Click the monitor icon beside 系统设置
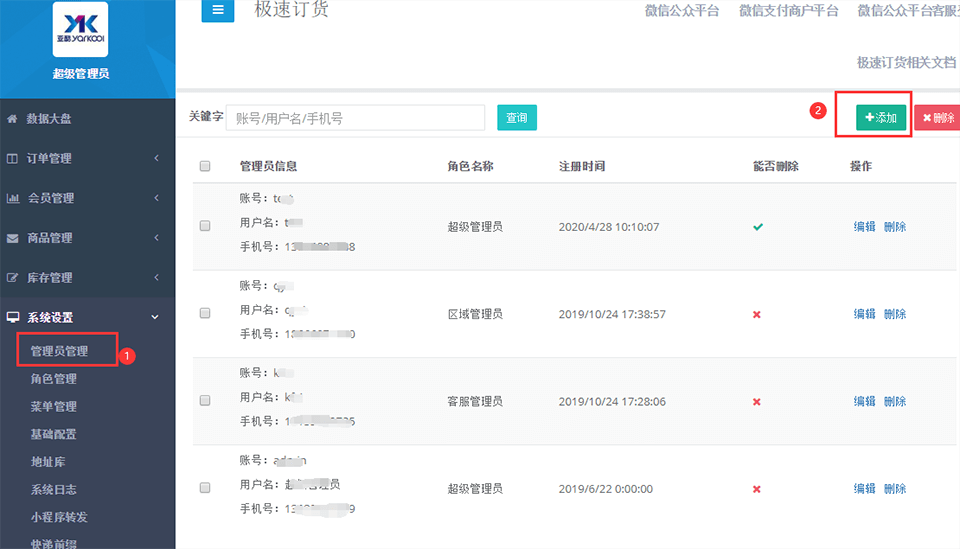Viewport: 960px width, 549px height. pos(13,317)
